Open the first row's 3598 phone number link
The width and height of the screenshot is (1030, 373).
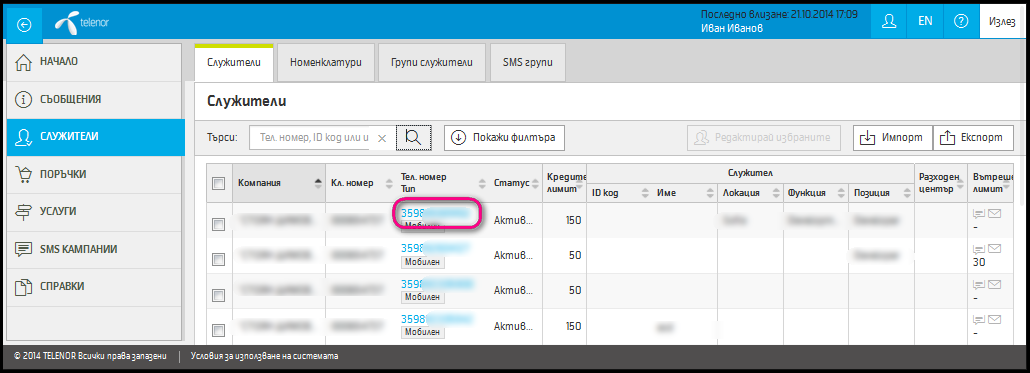(x=436, y=213)
